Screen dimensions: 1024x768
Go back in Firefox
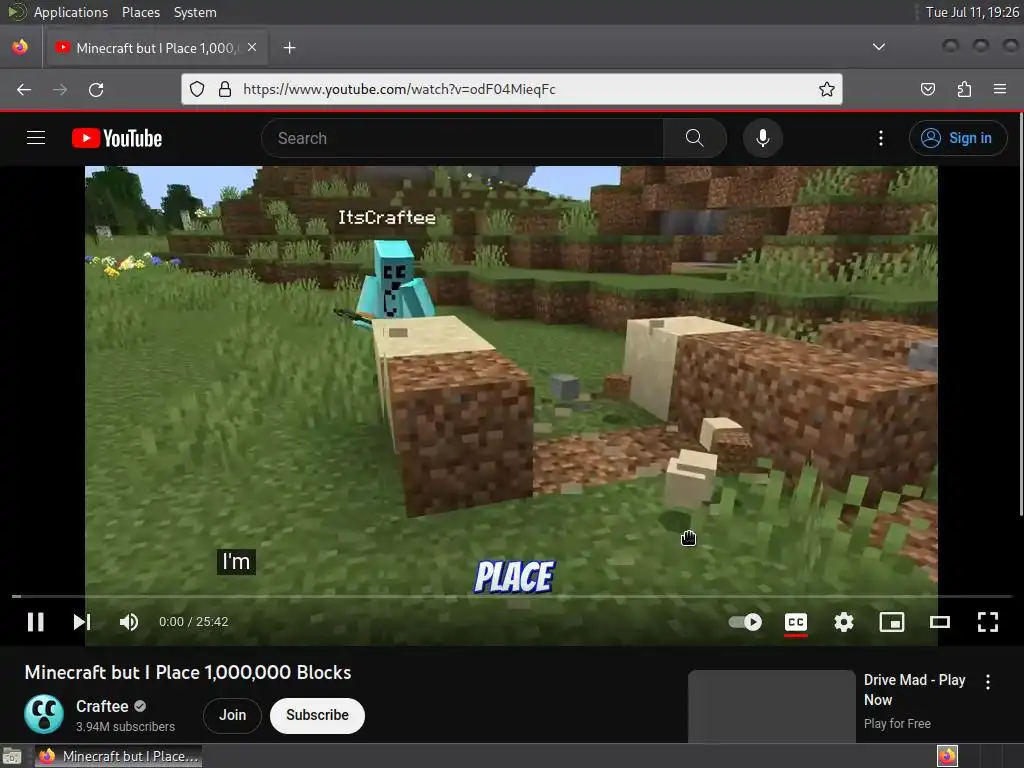pyautogui.click(x=24, y=89)
